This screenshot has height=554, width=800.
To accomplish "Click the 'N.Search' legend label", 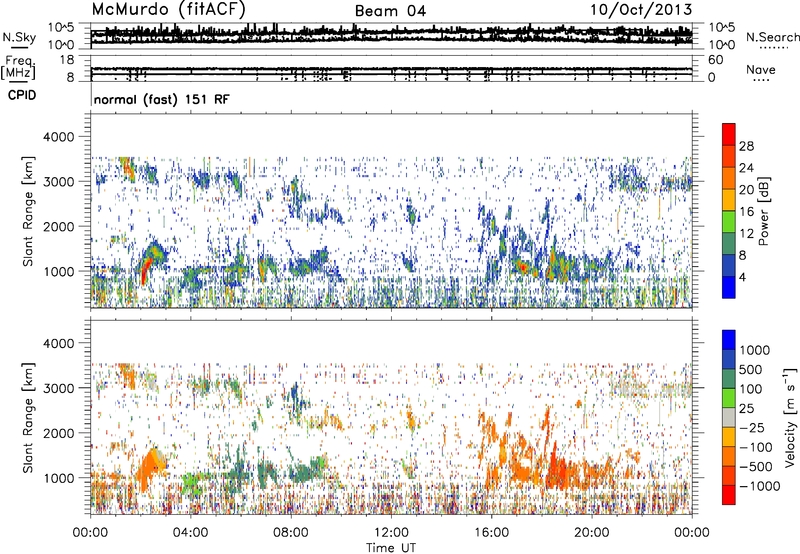I will coord(772,37).
